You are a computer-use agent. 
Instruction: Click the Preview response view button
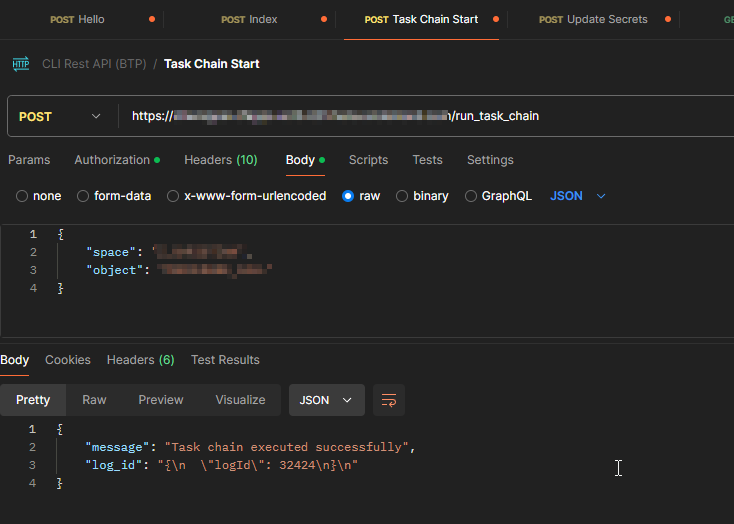(161, 400)
